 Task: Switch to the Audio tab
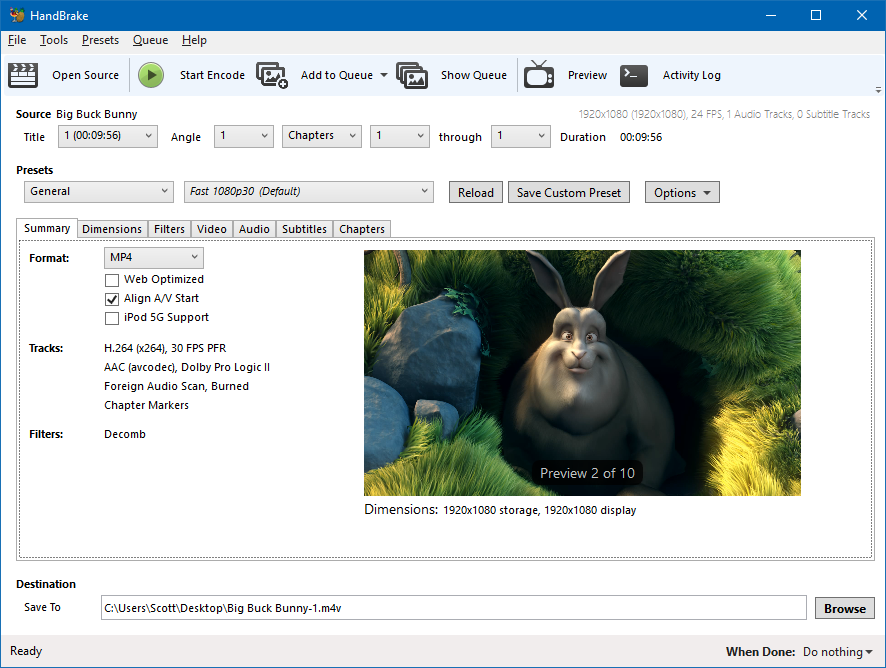tap(254, 229)
